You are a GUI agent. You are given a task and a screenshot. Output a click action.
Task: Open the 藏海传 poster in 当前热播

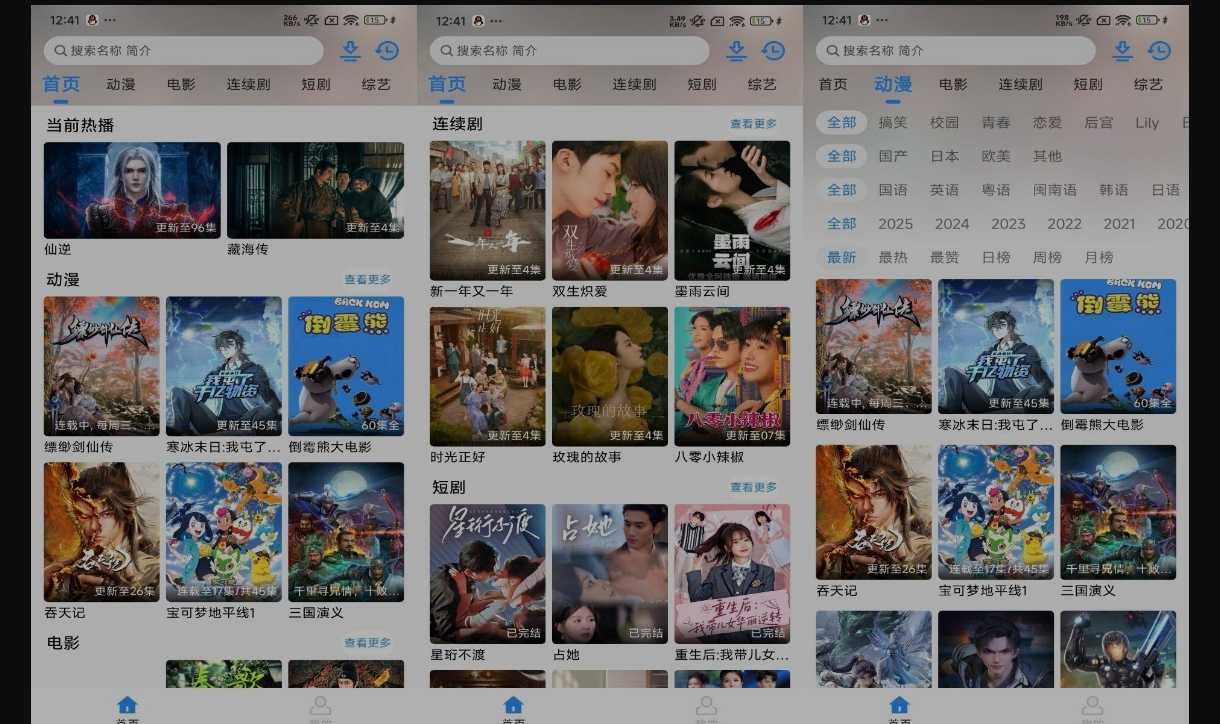[x=315, y=190]
